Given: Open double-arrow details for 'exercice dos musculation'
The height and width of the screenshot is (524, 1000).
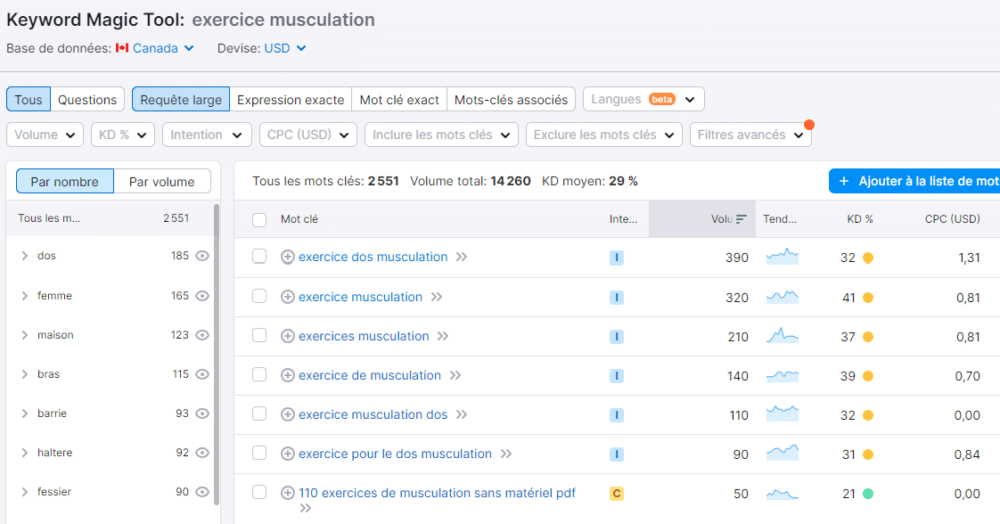Looking at the screenshot, I should tap(462, 257).
